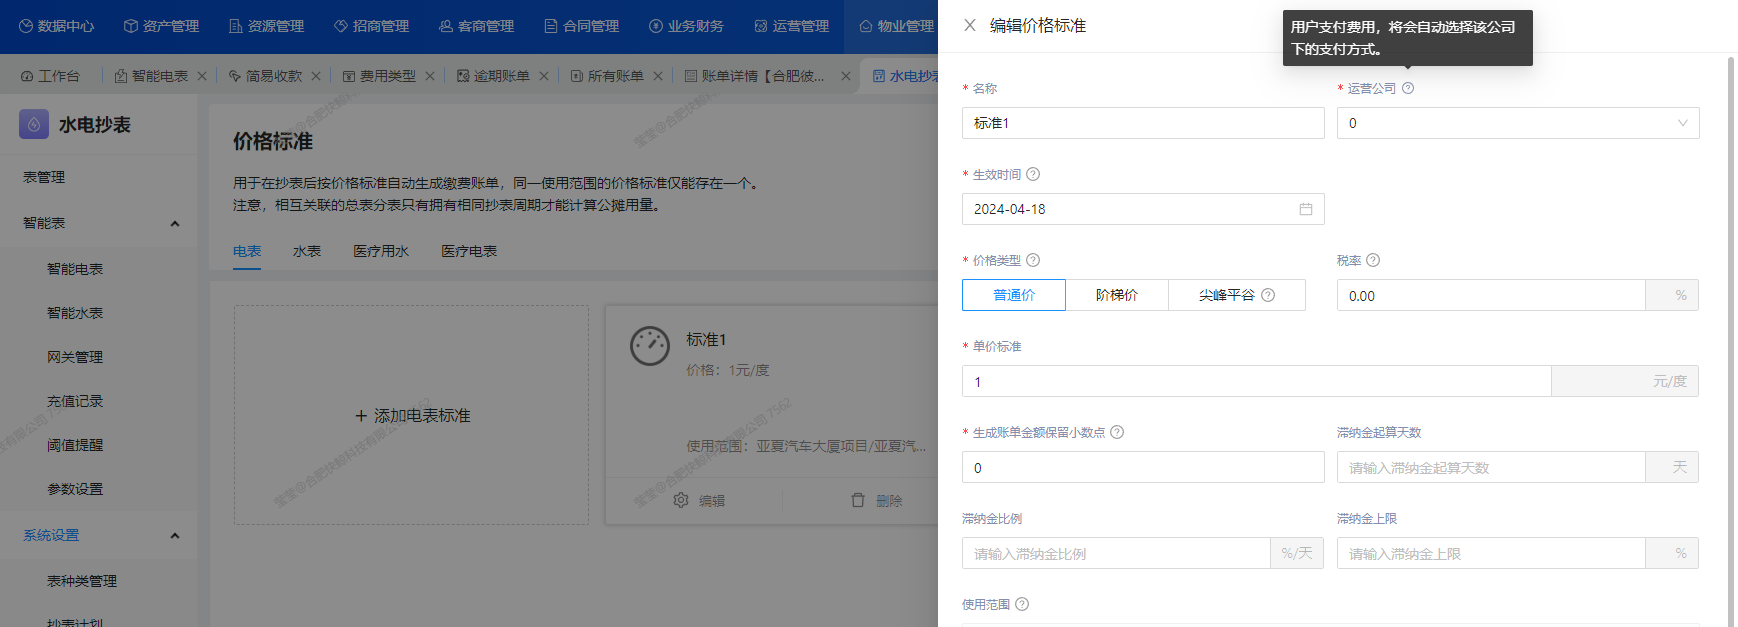The image size is (1738, 627).
Task: Click help icon beside 生成账单金额保留小数点
Action: (x=1117, y=432)
